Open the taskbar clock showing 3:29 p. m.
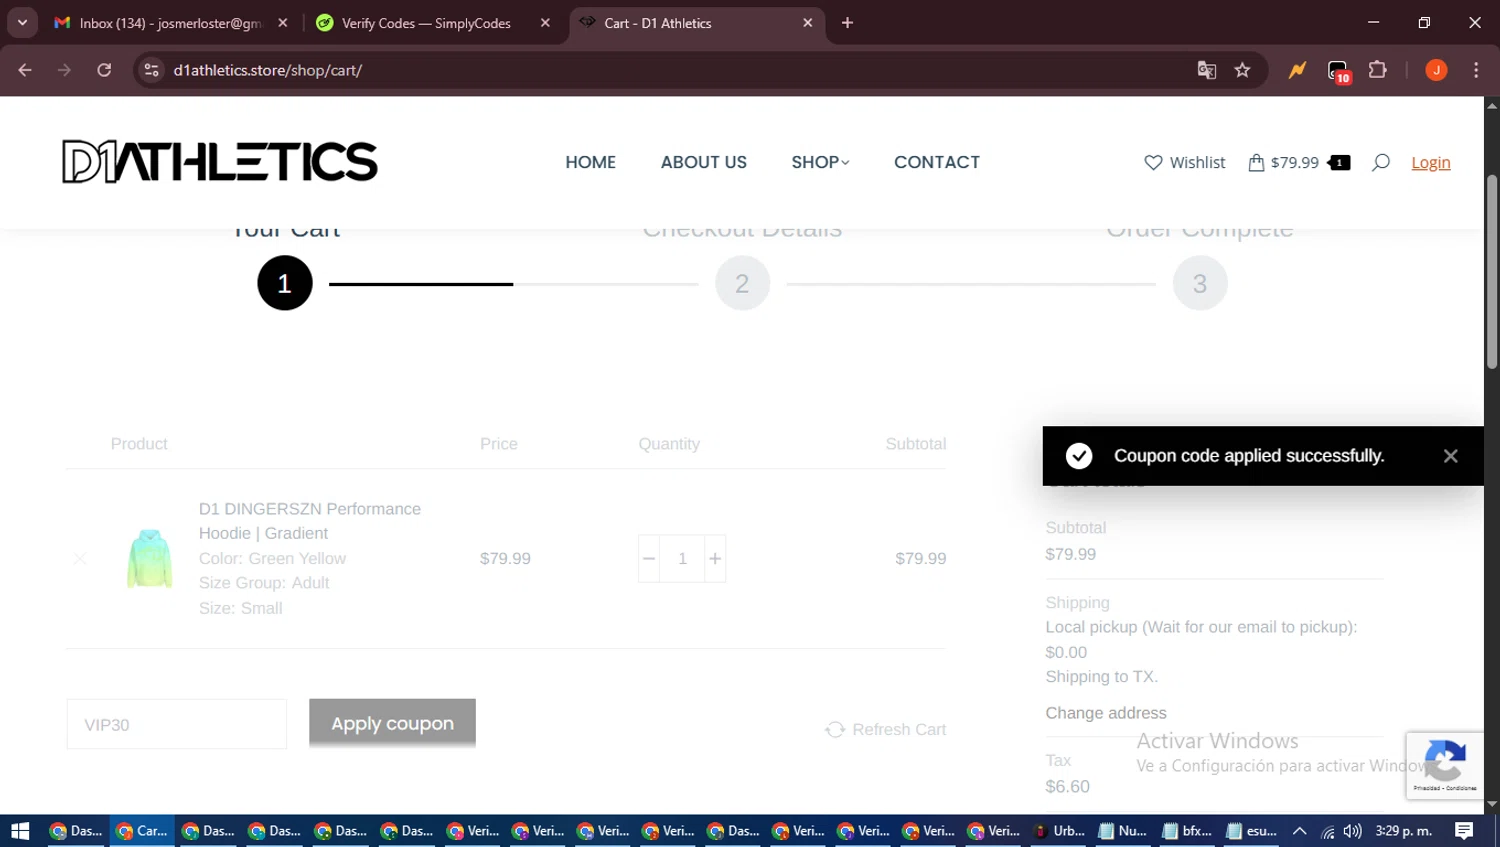 click(1403, 830)
